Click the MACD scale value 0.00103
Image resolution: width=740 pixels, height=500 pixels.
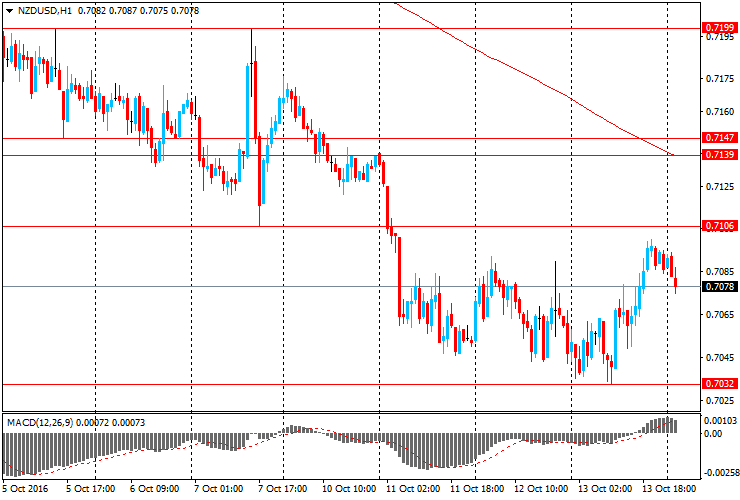(720, 421)
